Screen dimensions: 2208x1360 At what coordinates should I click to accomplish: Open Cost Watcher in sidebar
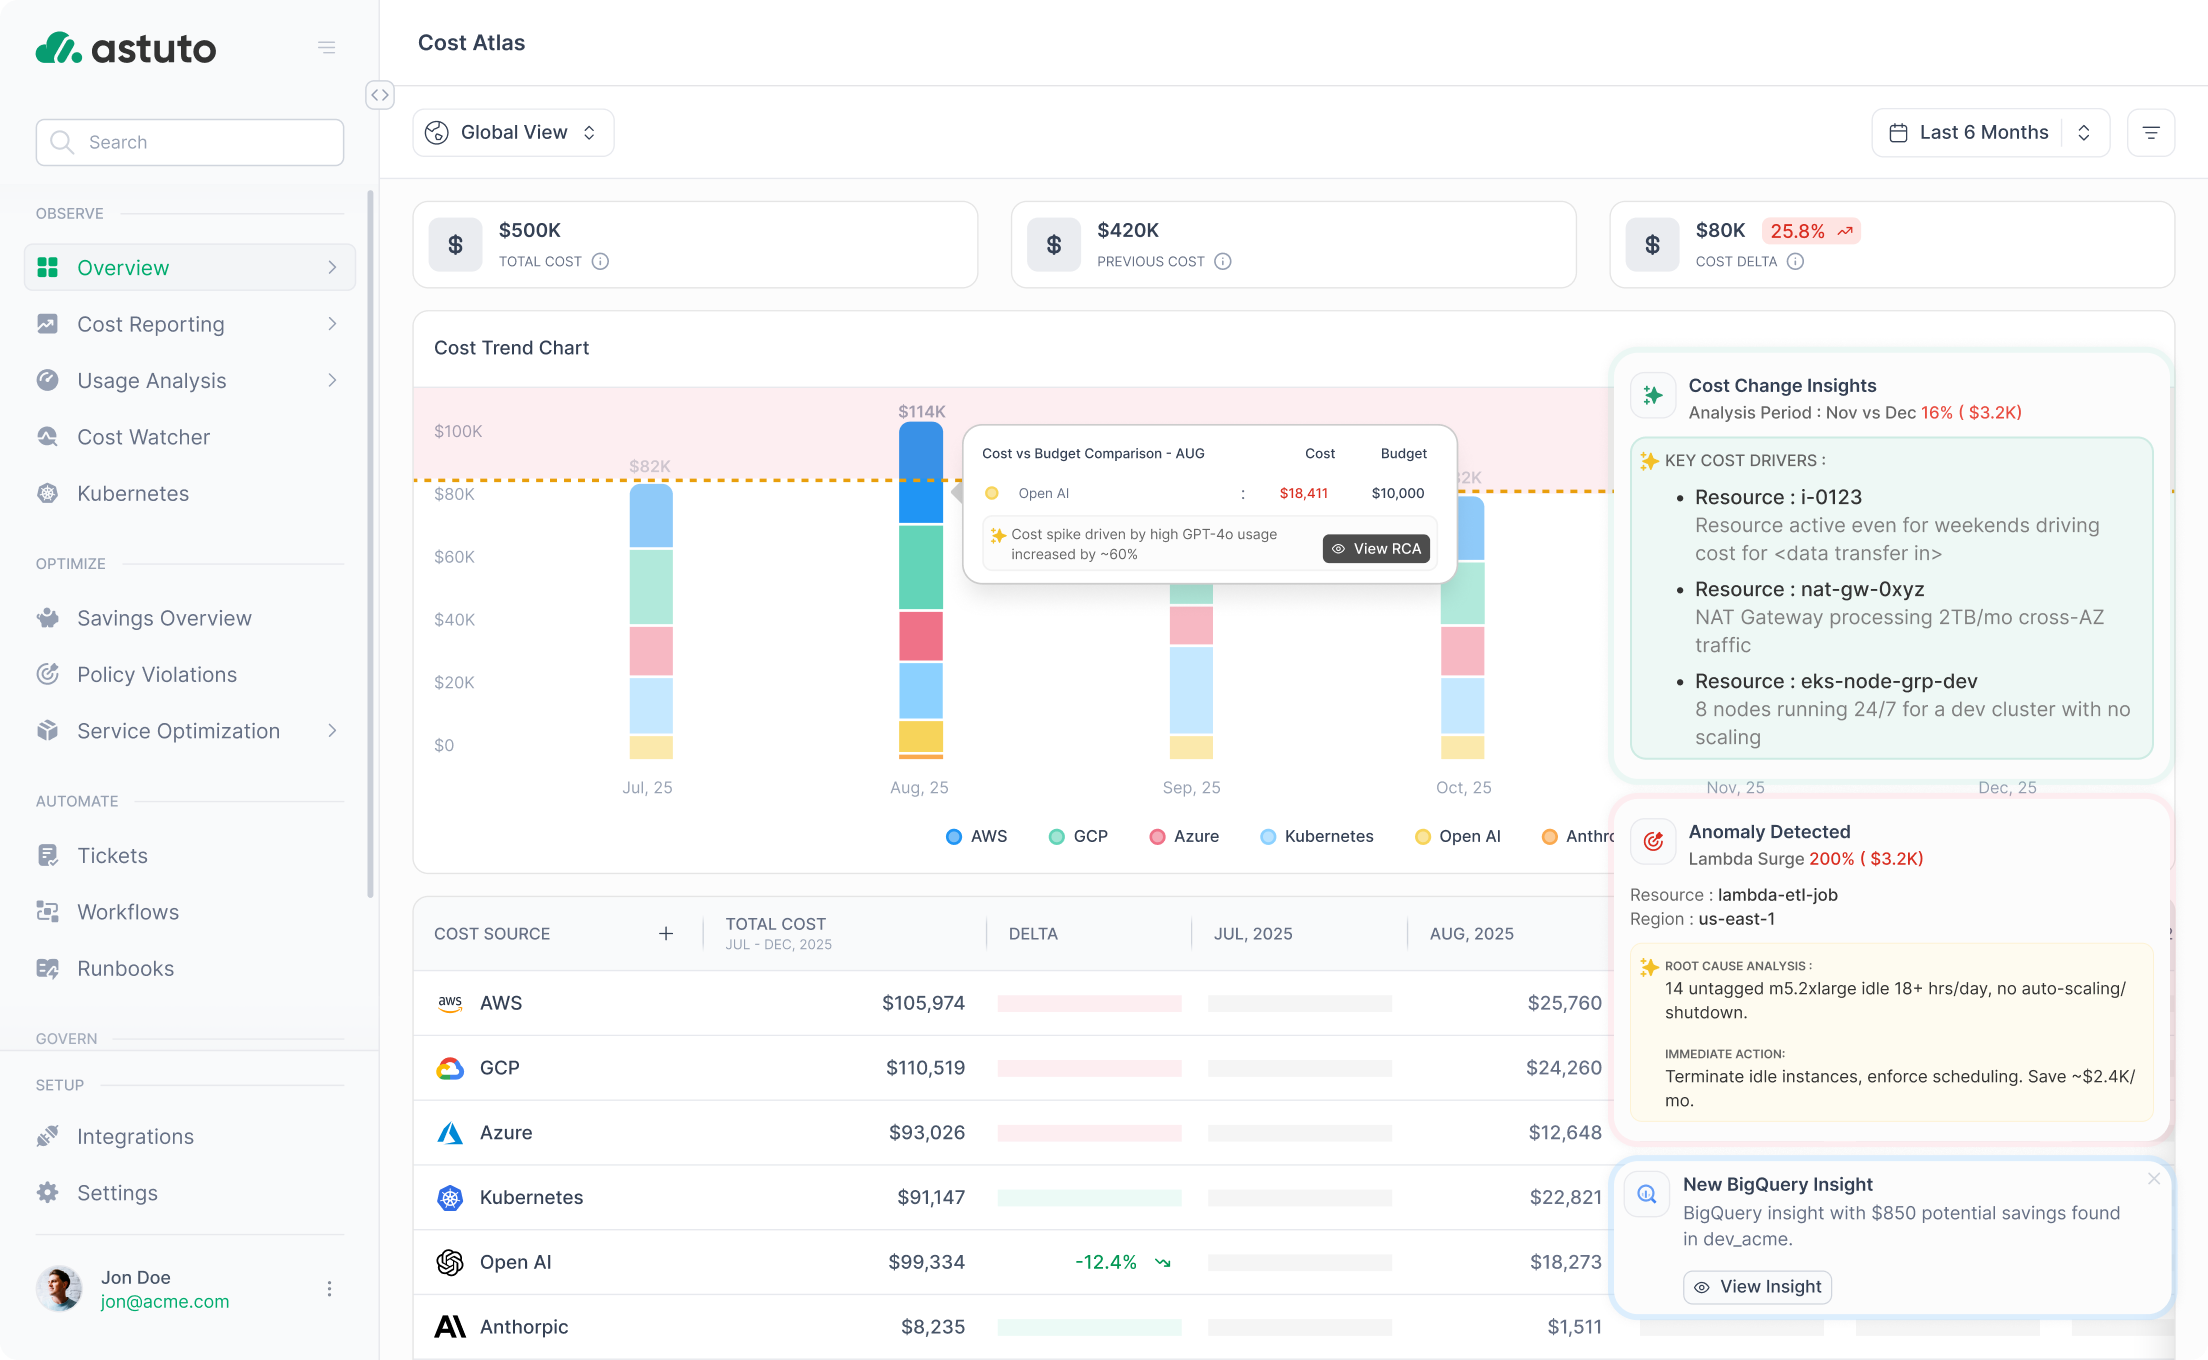point(143,437)
